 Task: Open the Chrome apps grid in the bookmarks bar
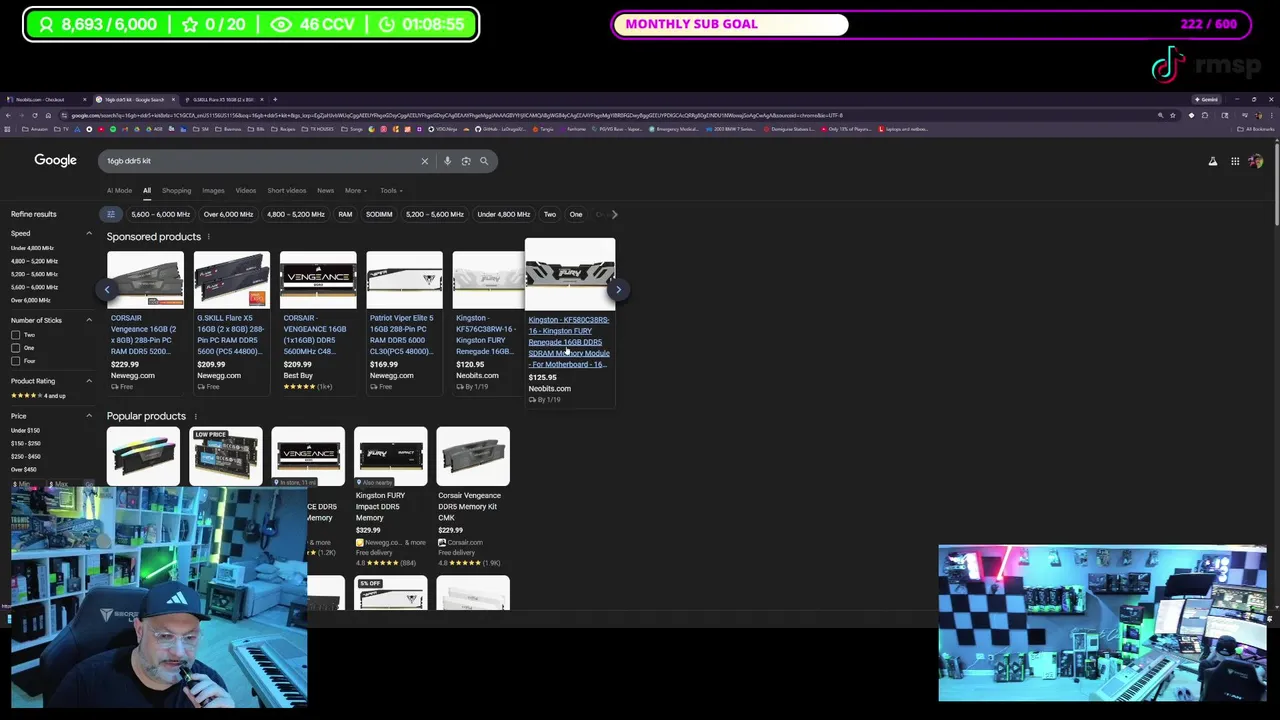coord(7,129)
